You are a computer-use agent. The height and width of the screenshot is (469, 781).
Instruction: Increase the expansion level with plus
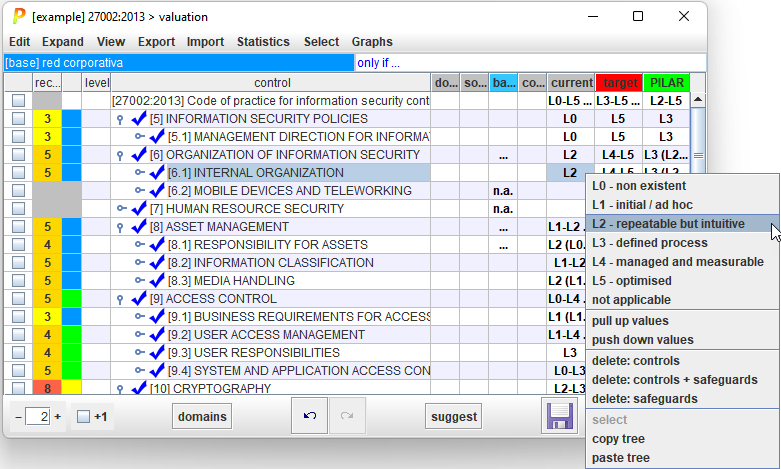tap(57, 416)
